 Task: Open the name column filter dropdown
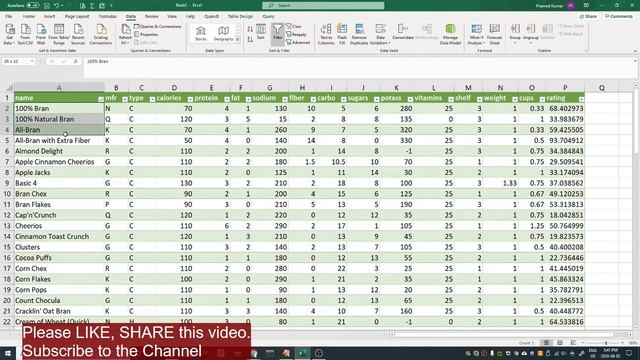pyautogui.click(x=100, y=99)
